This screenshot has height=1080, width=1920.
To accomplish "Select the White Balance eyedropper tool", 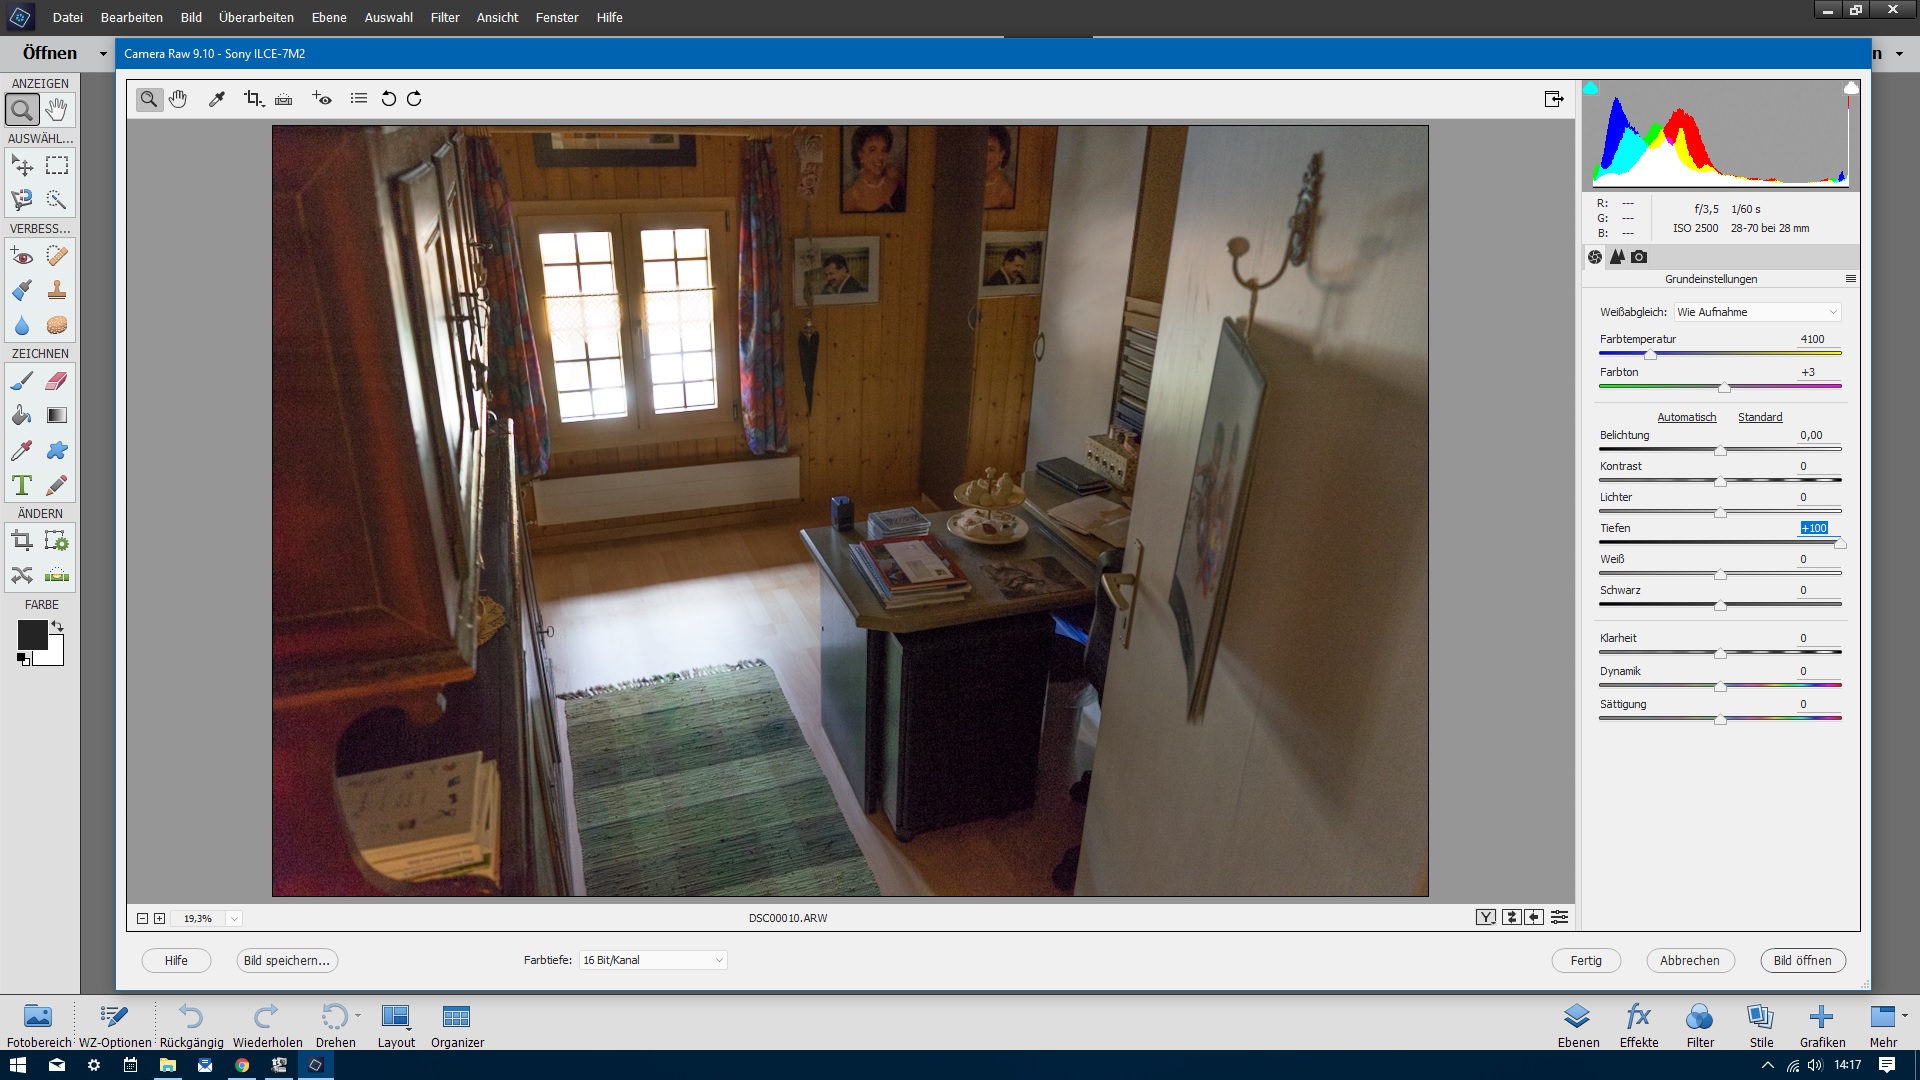I will pos(216,98).
